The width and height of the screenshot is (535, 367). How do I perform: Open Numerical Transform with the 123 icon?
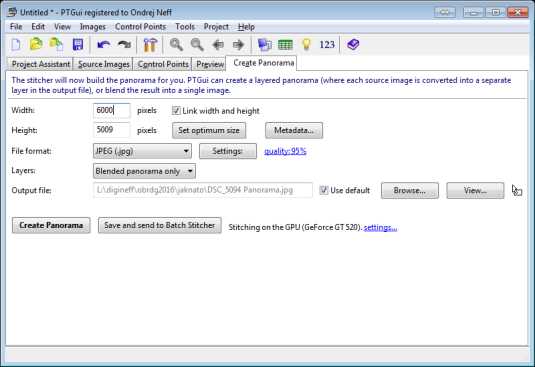(327, 45)
